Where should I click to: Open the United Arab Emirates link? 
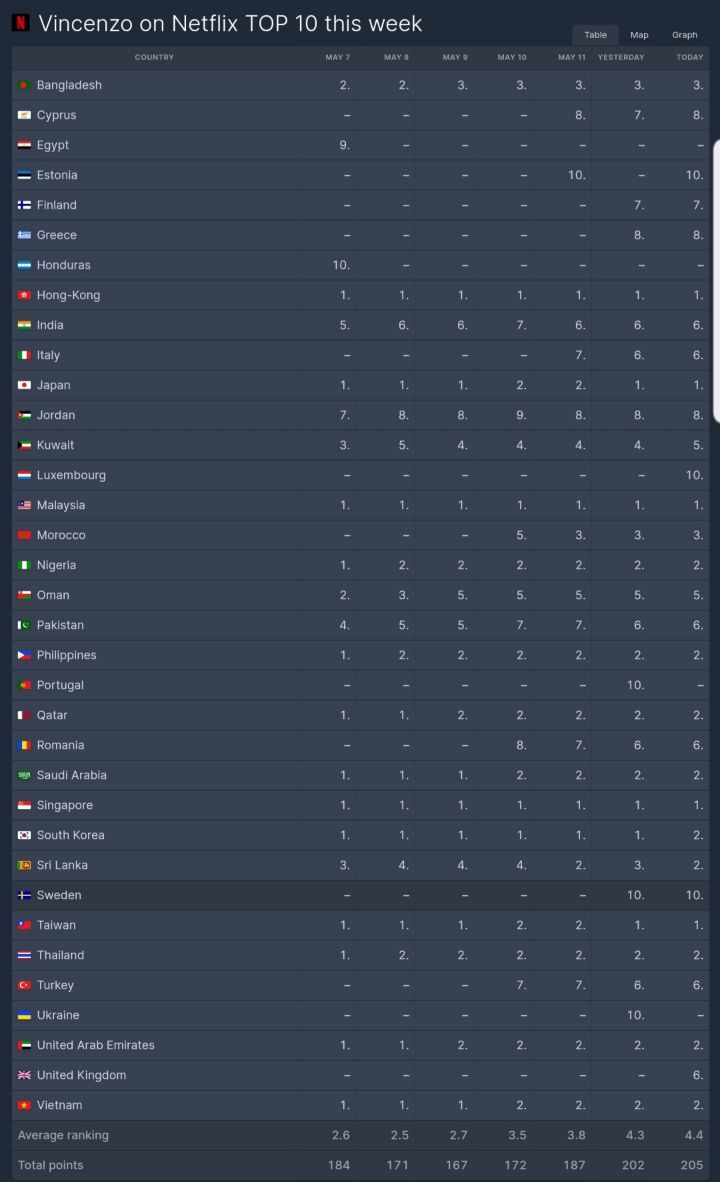pyautogui.click(x=95, y=1045)
